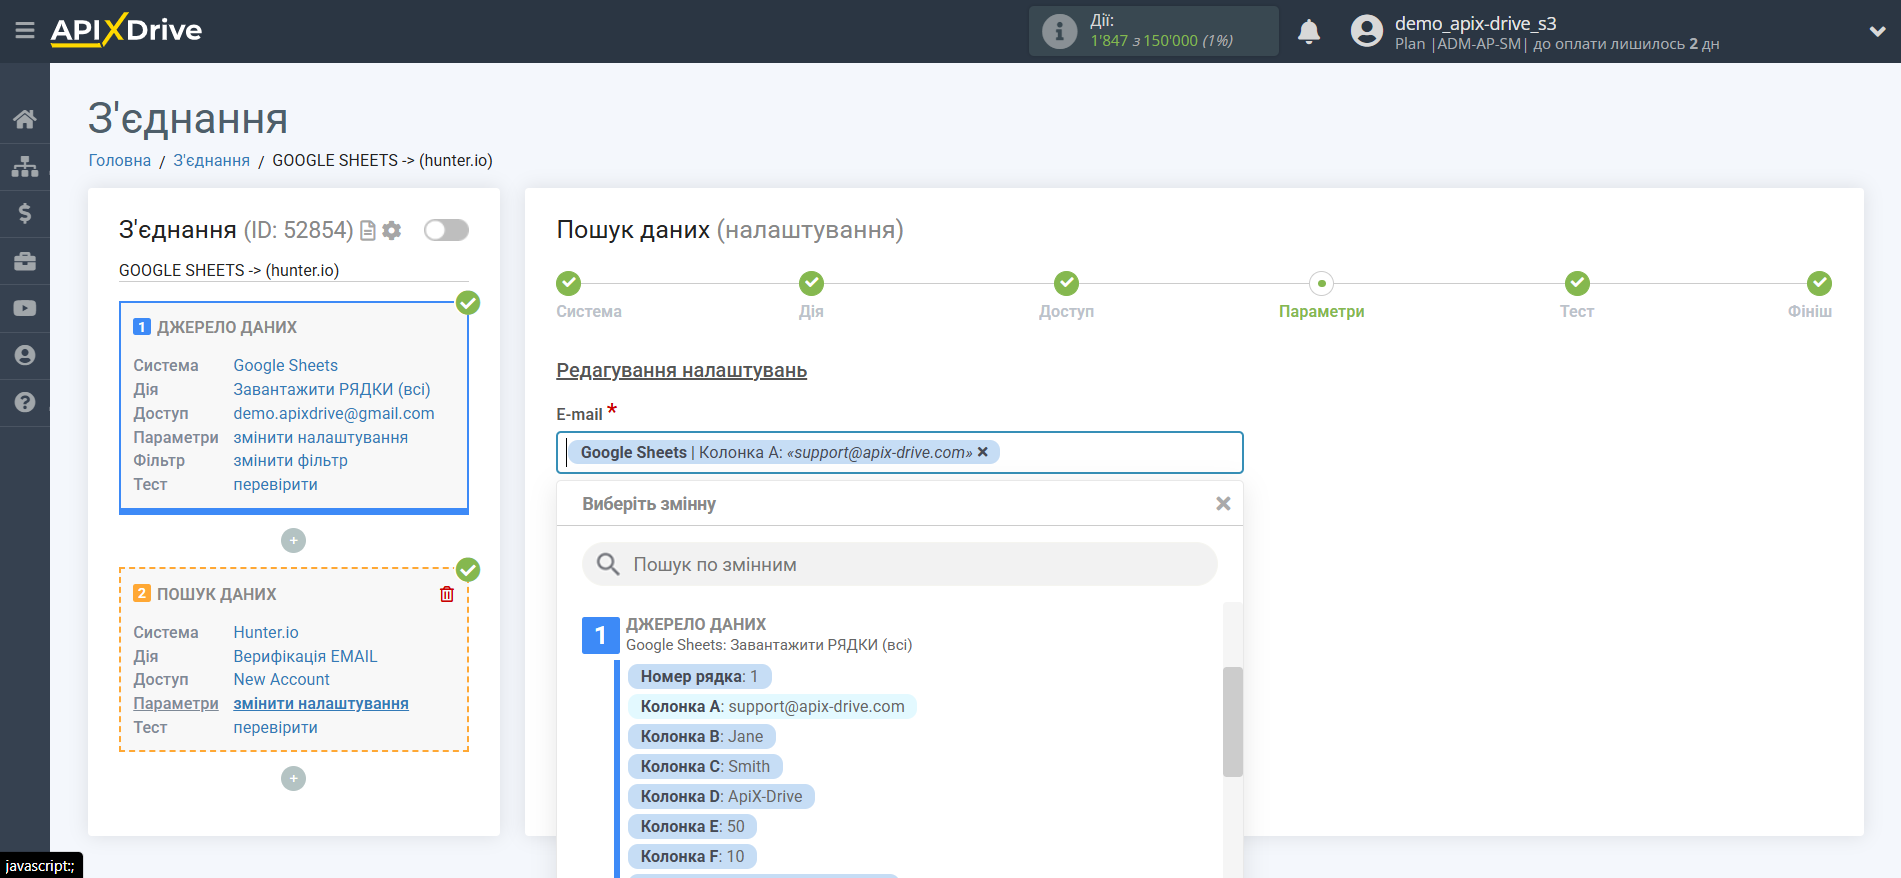
Task: Select variable Колонка B: Jane
Action: pos(702,737)
